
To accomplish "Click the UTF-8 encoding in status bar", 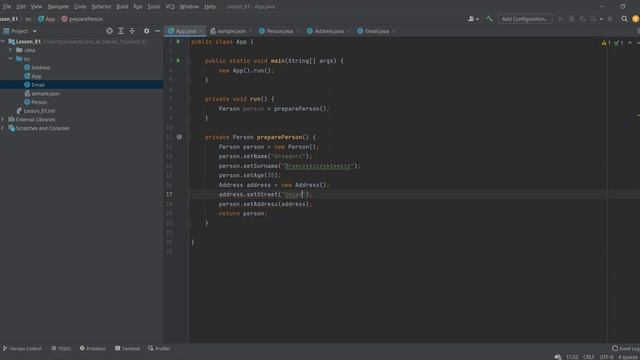I will click(x=606, y=357).
